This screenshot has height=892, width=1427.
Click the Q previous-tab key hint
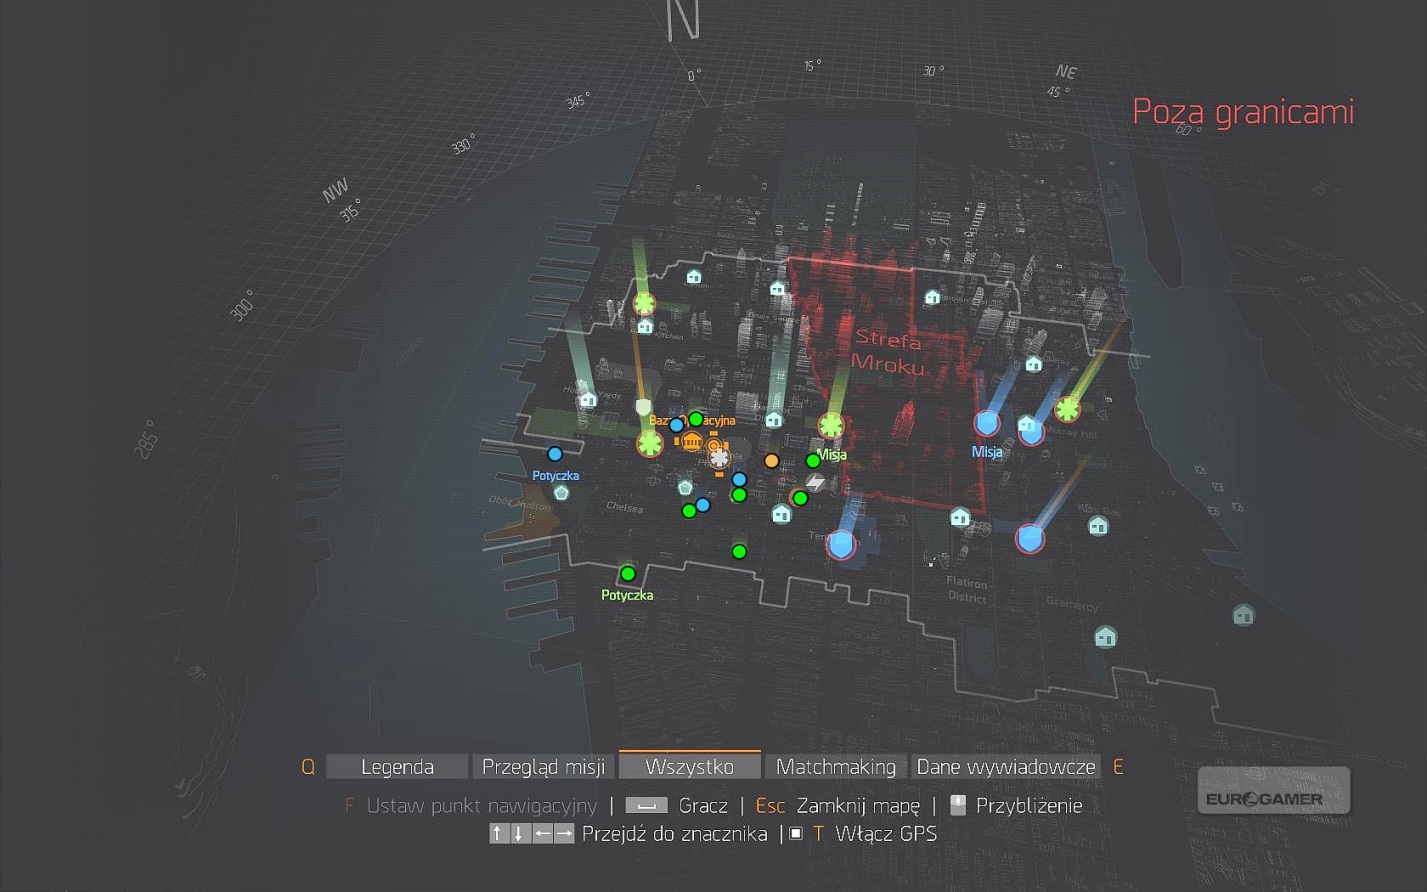308,767
